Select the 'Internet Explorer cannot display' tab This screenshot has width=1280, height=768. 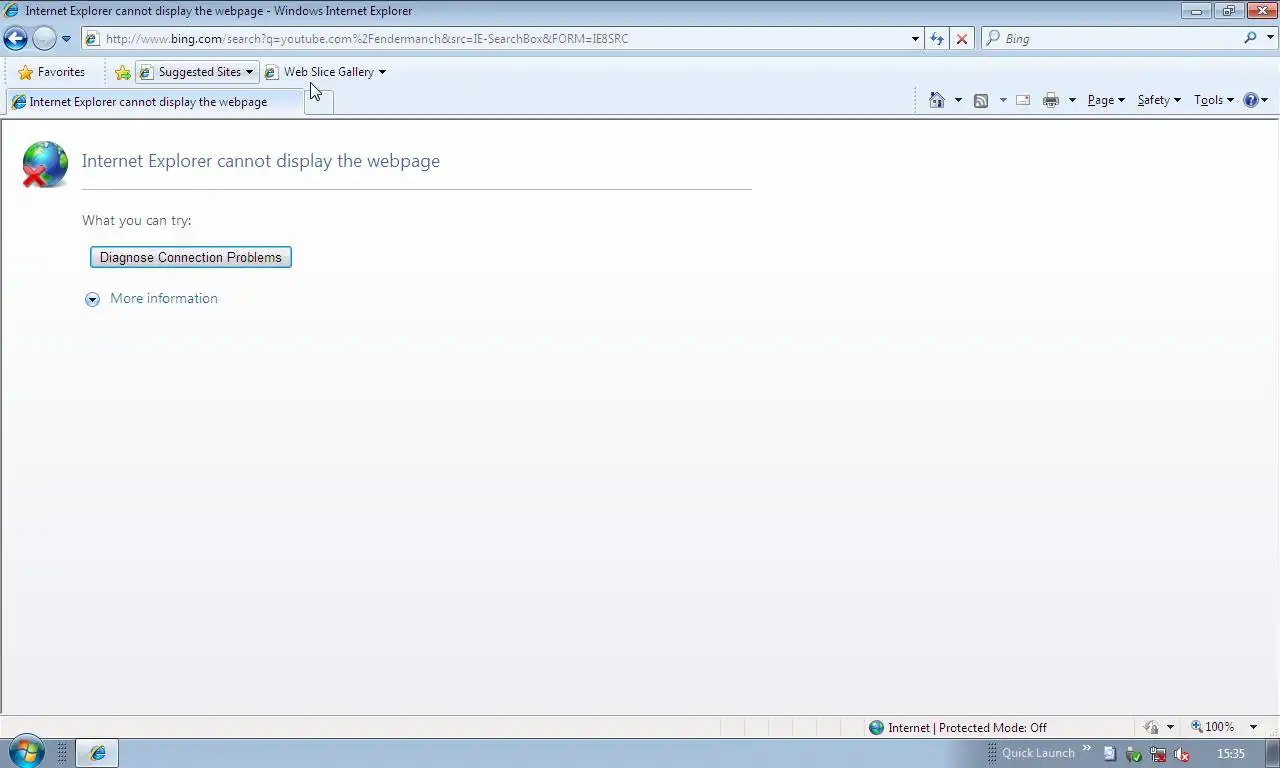(x=154, y=102)
